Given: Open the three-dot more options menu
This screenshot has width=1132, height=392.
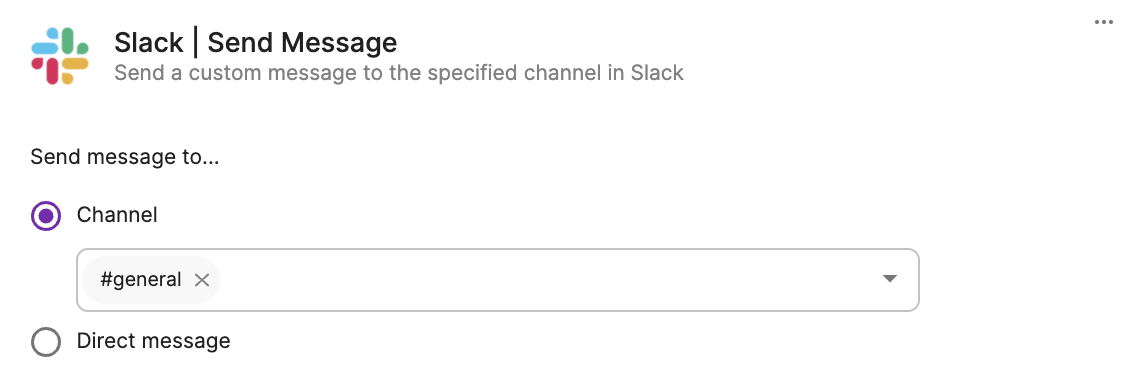Looking at the screenshot, I should 1103,22.
